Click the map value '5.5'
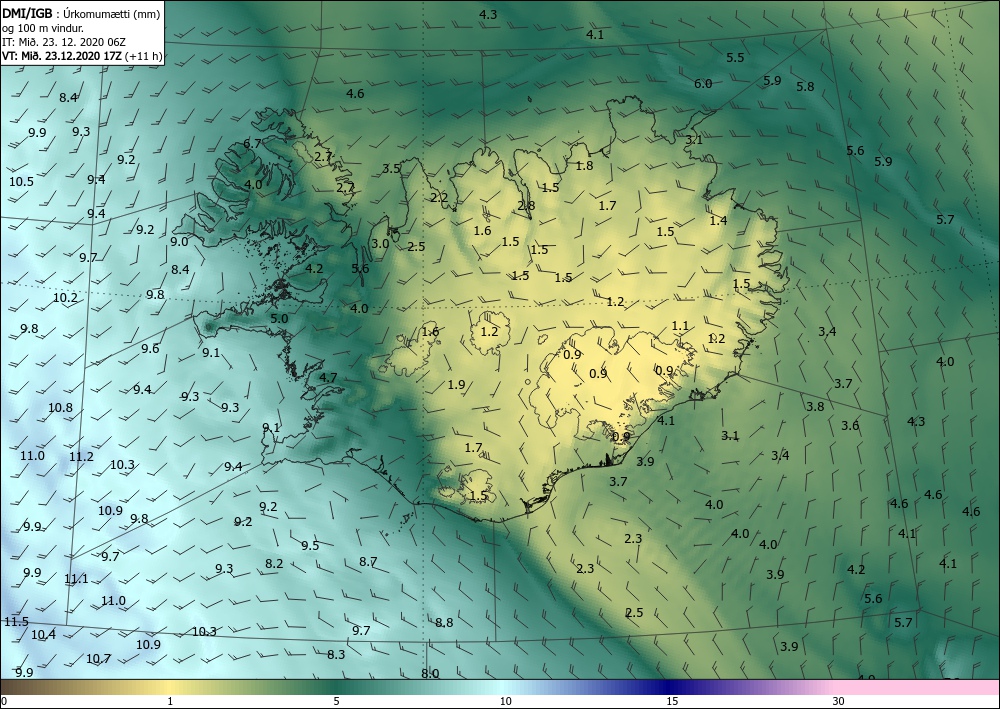Viewport: 1000px width, 709px height. [x=735, y=57]
